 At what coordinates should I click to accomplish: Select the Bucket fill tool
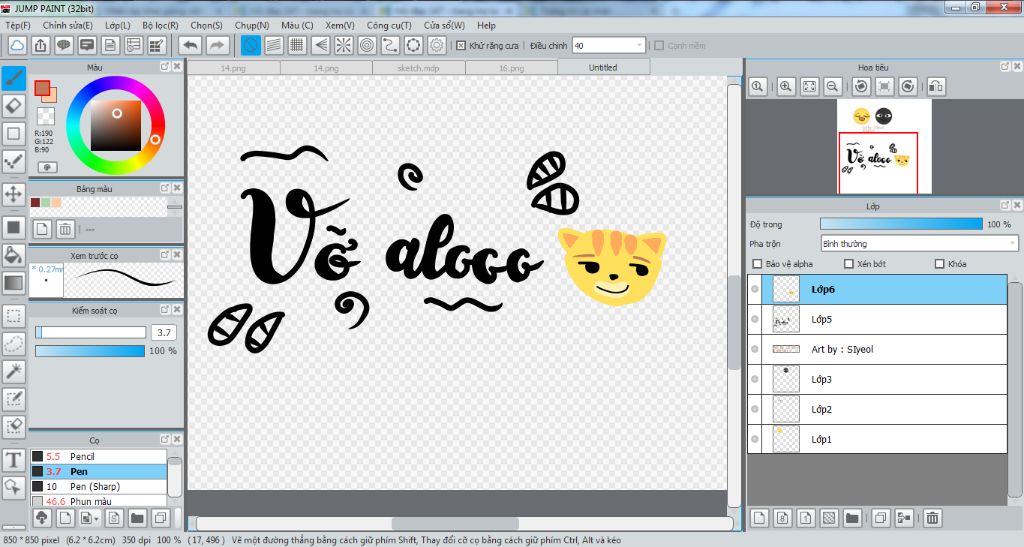[14, 255]
